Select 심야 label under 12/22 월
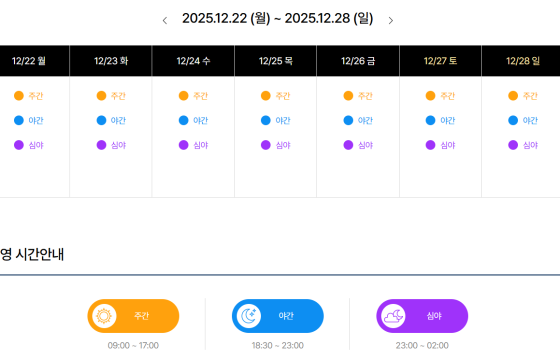The width and height of the screenshot is (560, 360). point(36,145)
